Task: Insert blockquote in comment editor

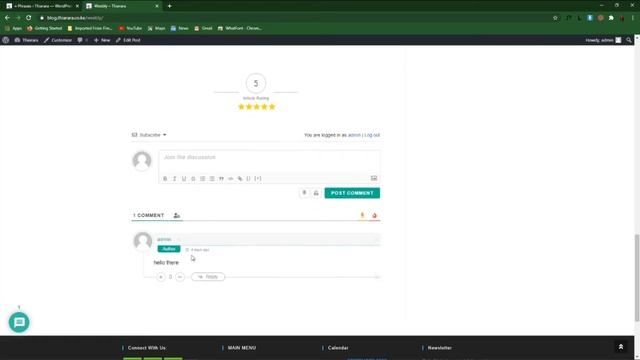Action: click(222, 179)
